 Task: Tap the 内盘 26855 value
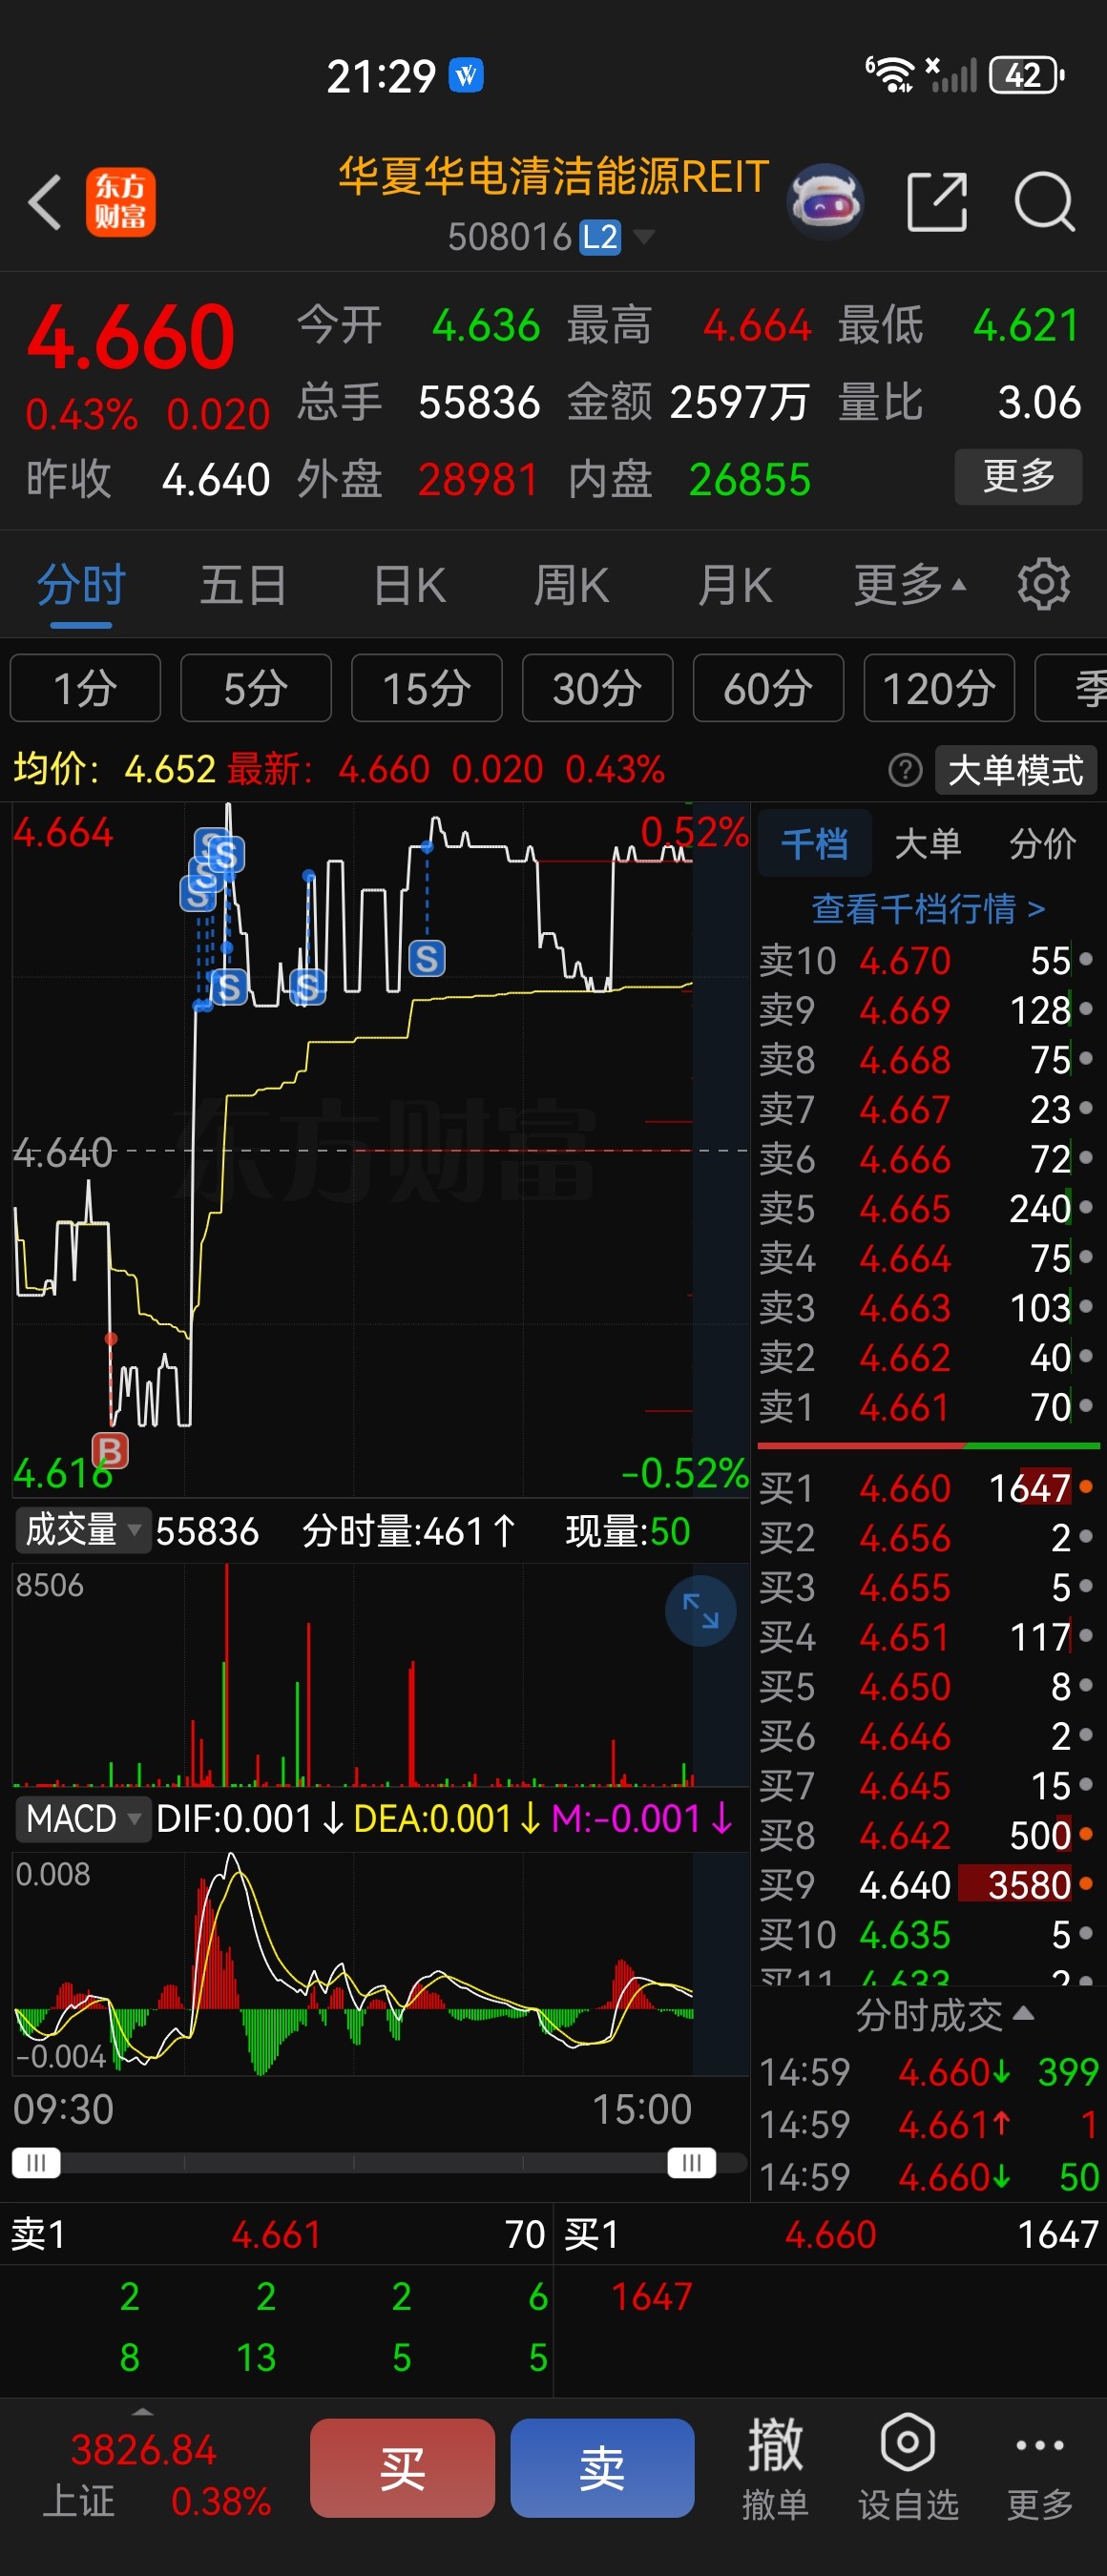click(749, 479)
